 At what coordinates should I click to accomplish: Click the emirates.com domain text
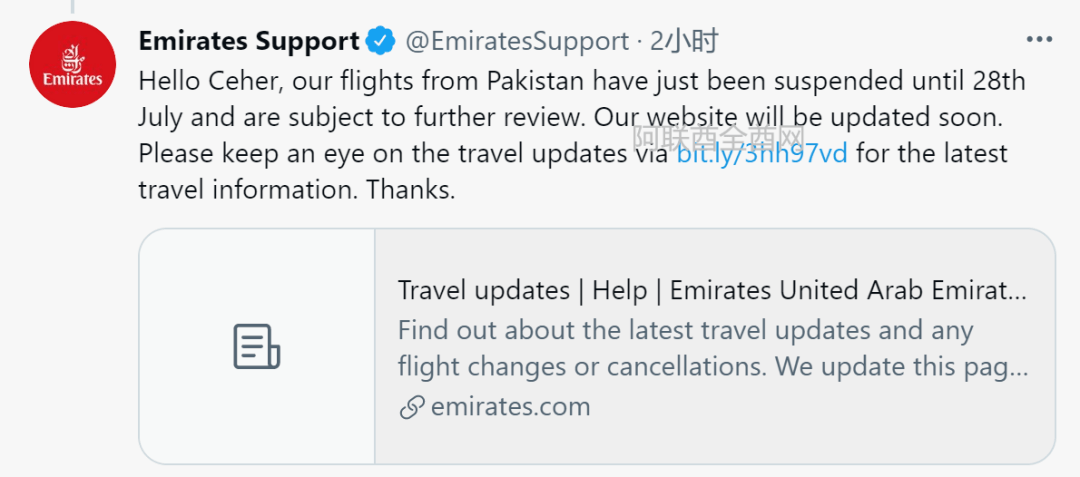pos(510,407)
